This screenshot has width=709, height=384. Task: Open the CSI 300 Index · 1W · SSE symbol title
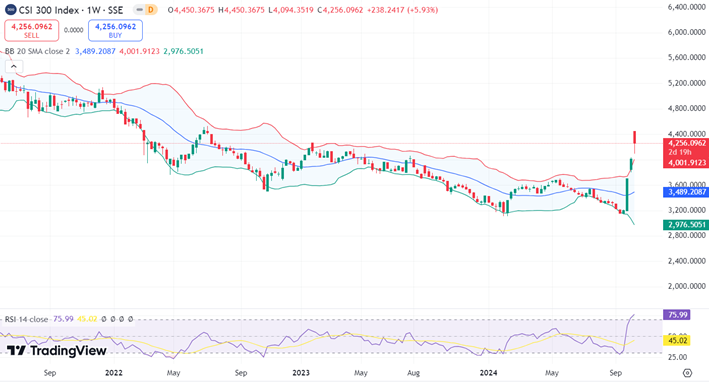[x=71, y=9]
